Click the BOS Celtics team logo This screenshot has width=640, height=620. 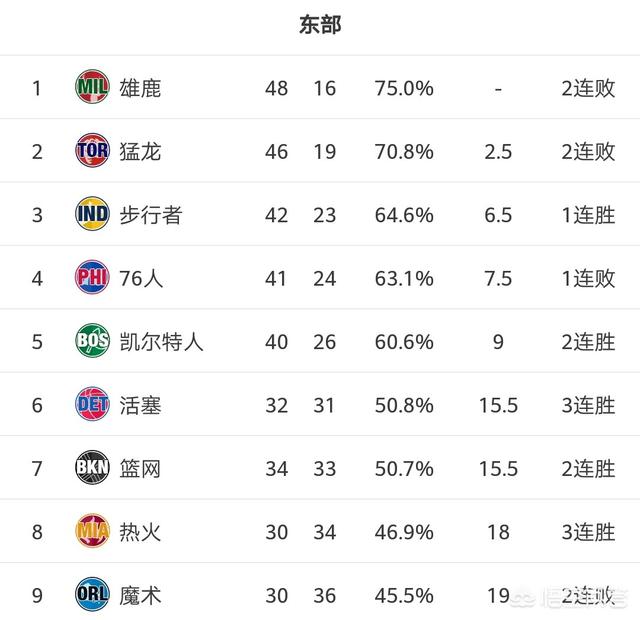coord(92,341)
